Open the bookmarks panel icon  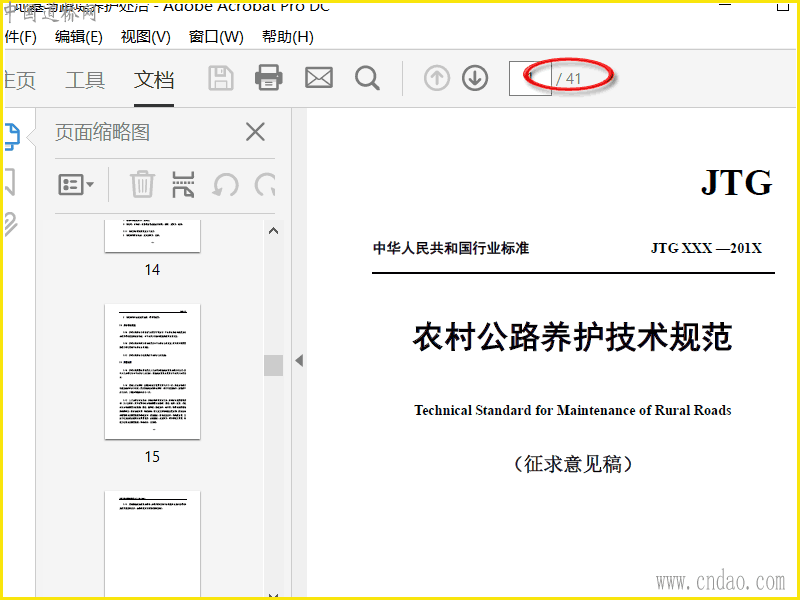coord(10,182)
